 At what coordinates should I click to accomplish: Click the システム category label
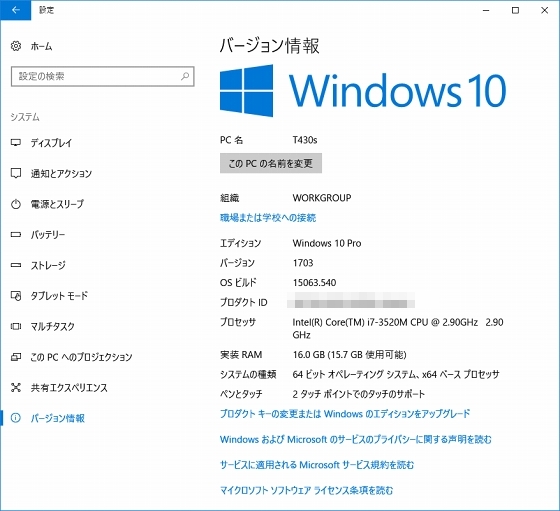pos(25,117)
